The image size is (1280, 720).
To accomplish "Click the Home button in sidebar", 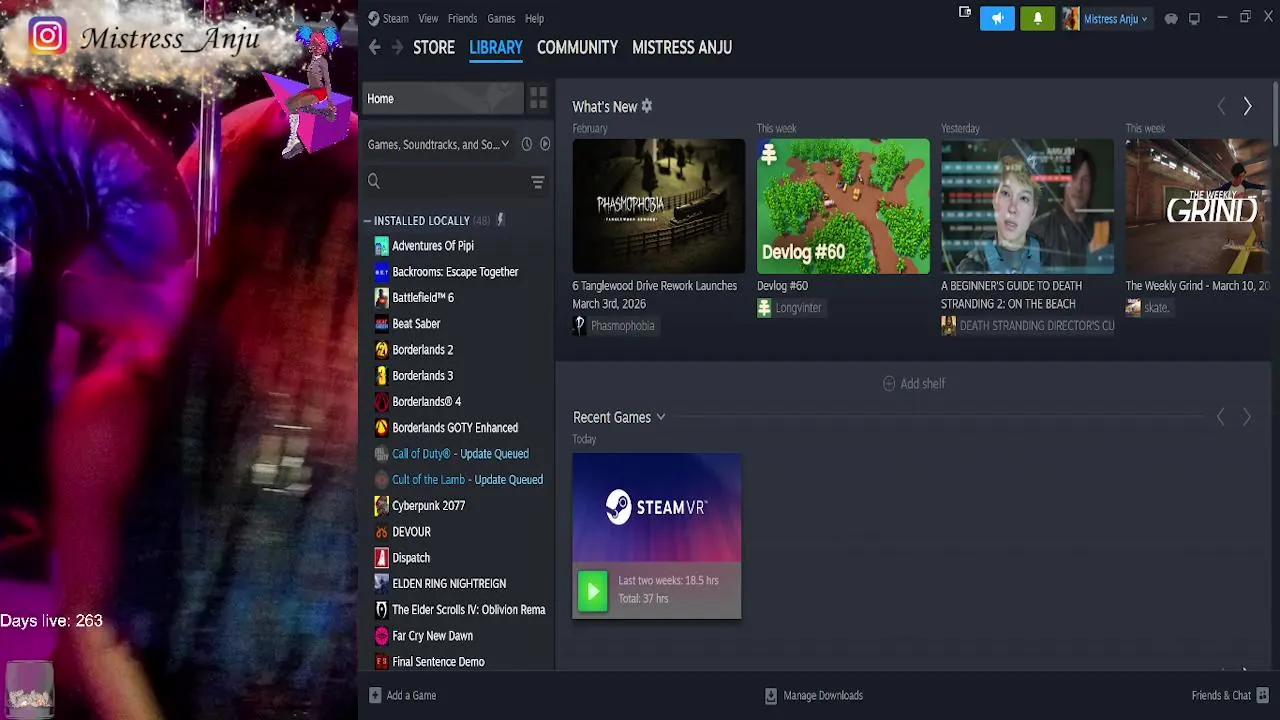I will (443, 98).
